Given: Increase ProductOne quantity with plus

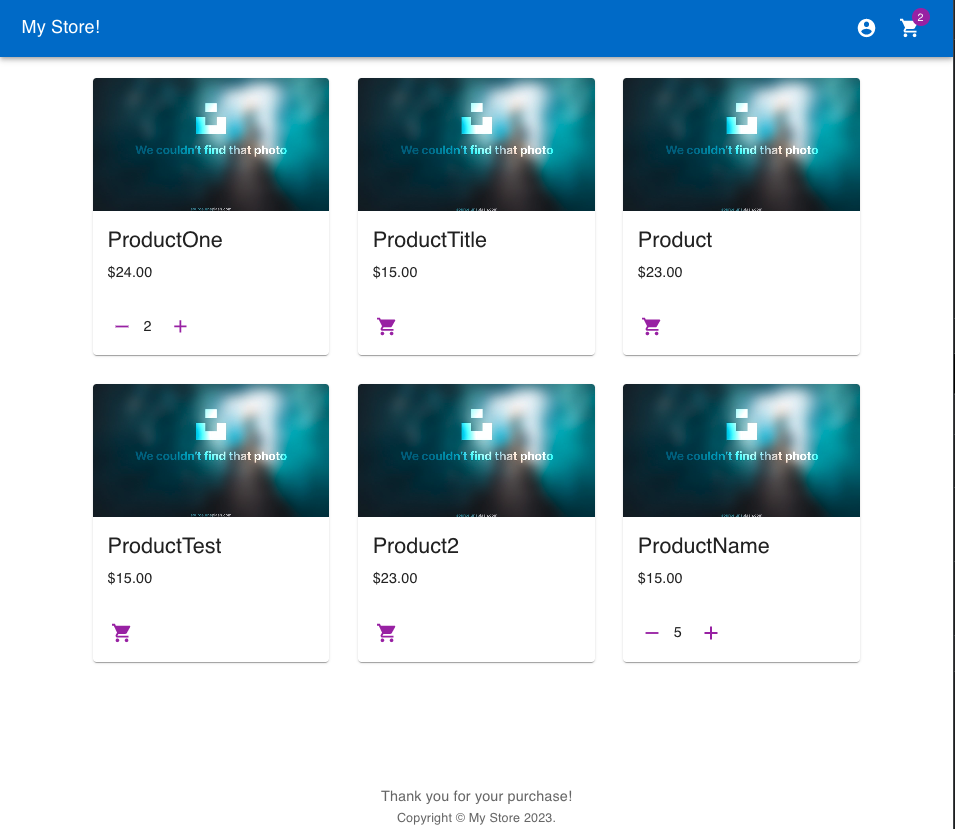Looking at the screenshot, I should coord(180,326).
